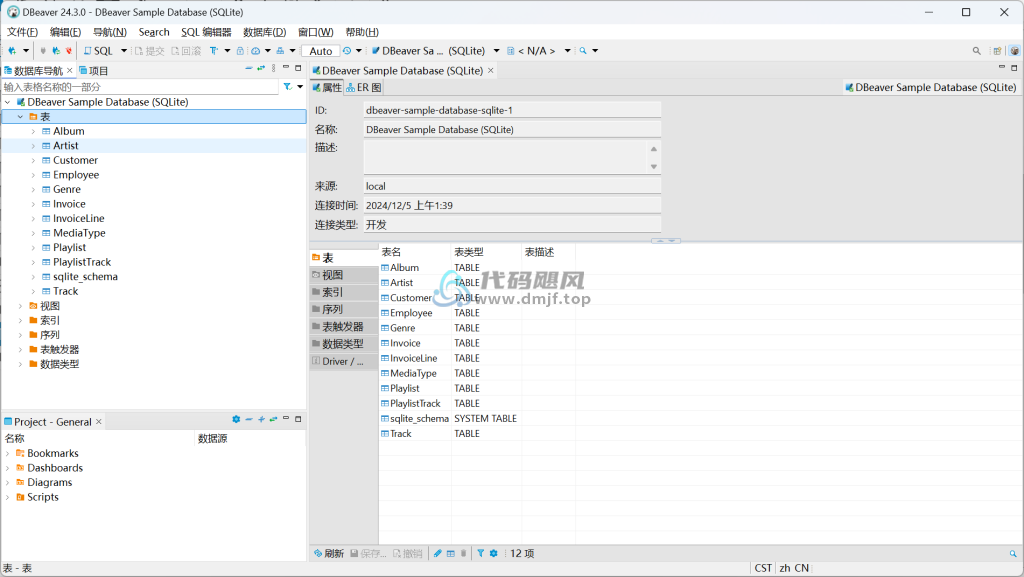Click the Project panel settings gear icon
The image size is (1024, 577).
[236, 419]
